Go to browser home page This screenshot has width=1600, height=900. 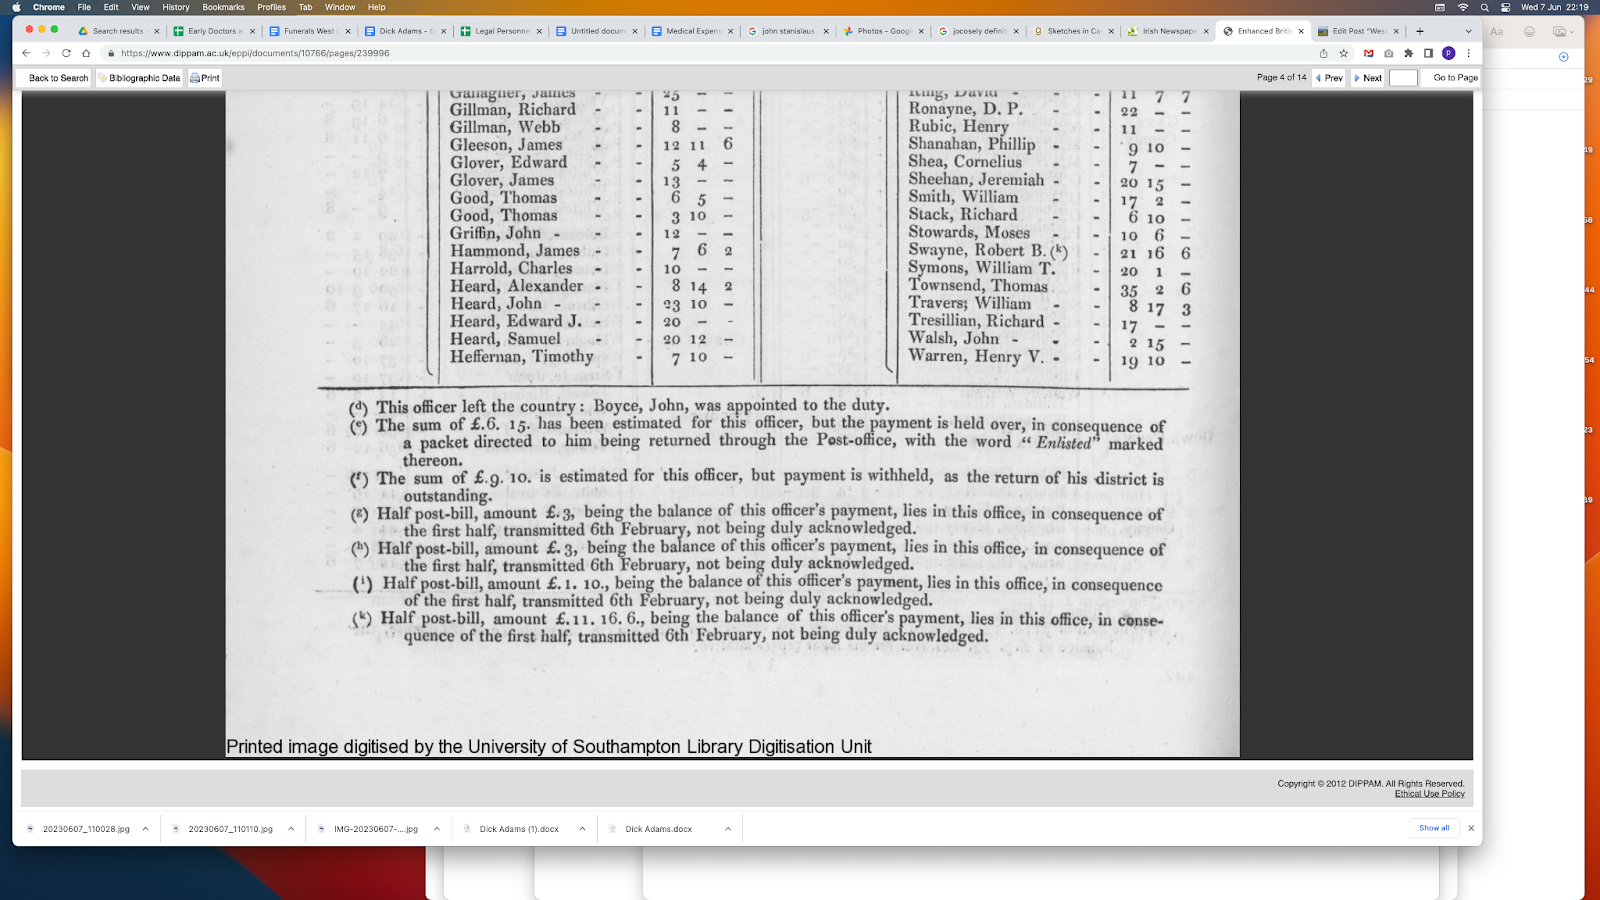86,53
